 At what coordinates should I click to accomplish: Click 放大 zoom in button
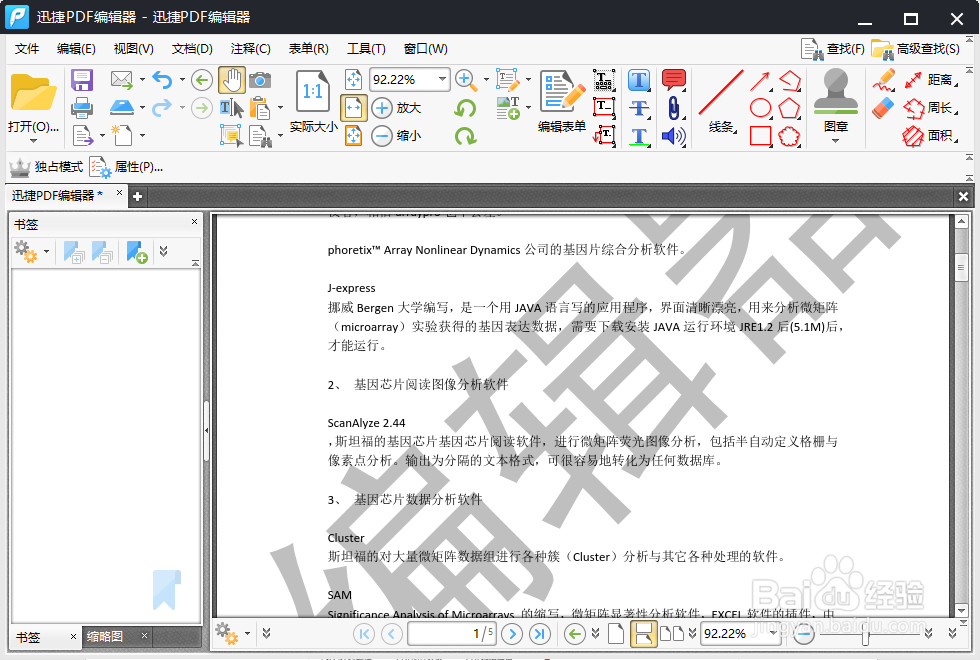tap(397, 108)
